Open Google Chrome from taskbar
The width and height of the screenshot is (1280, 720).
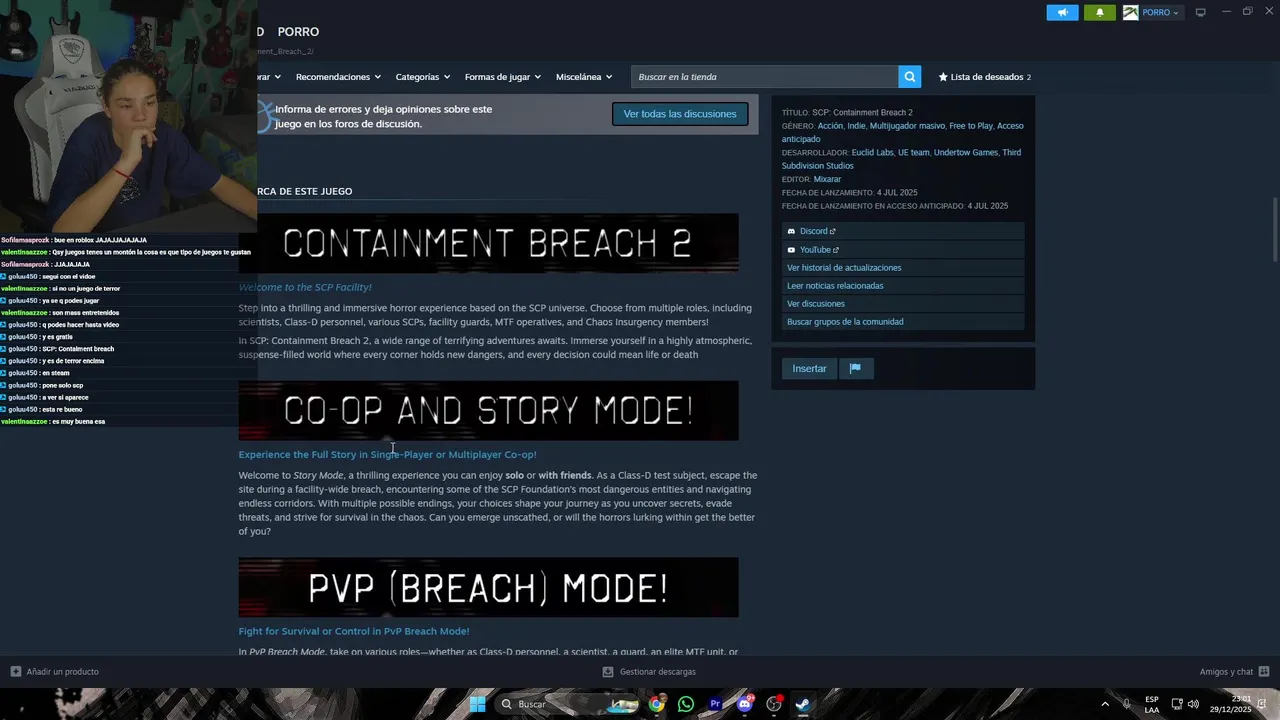pyautogui.click(x=656, y=704)
